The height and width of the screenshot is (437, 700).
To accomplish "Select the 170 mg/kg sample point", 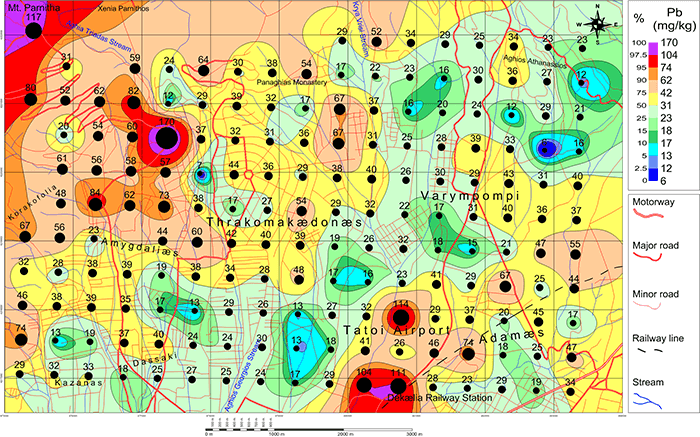I will (x=166, y=138).
